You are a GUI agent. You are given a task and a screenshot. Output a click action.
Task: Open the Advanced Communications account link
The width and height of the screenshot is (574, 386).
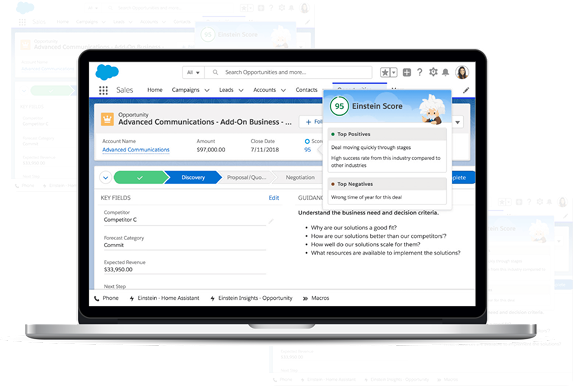(x=136, y=150)
